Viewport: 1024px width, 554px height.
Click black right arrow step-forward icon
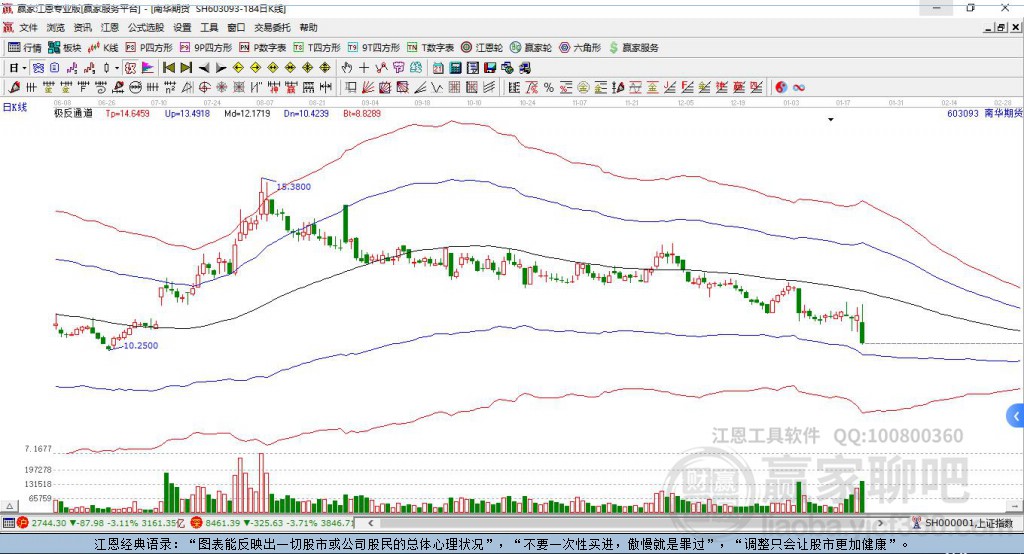tap(221, 68)
